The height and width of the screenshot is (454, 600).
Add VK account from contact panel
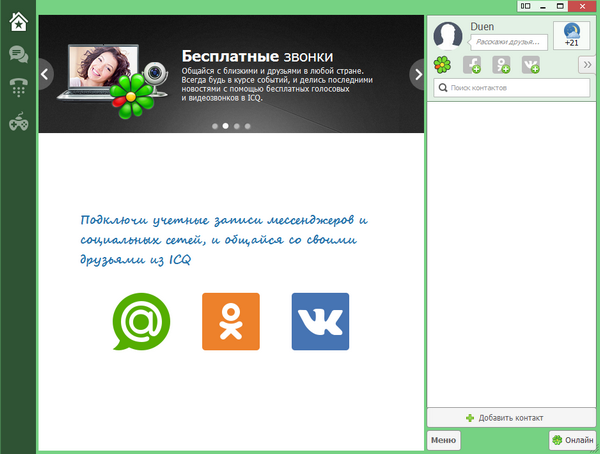click(531, 65)
